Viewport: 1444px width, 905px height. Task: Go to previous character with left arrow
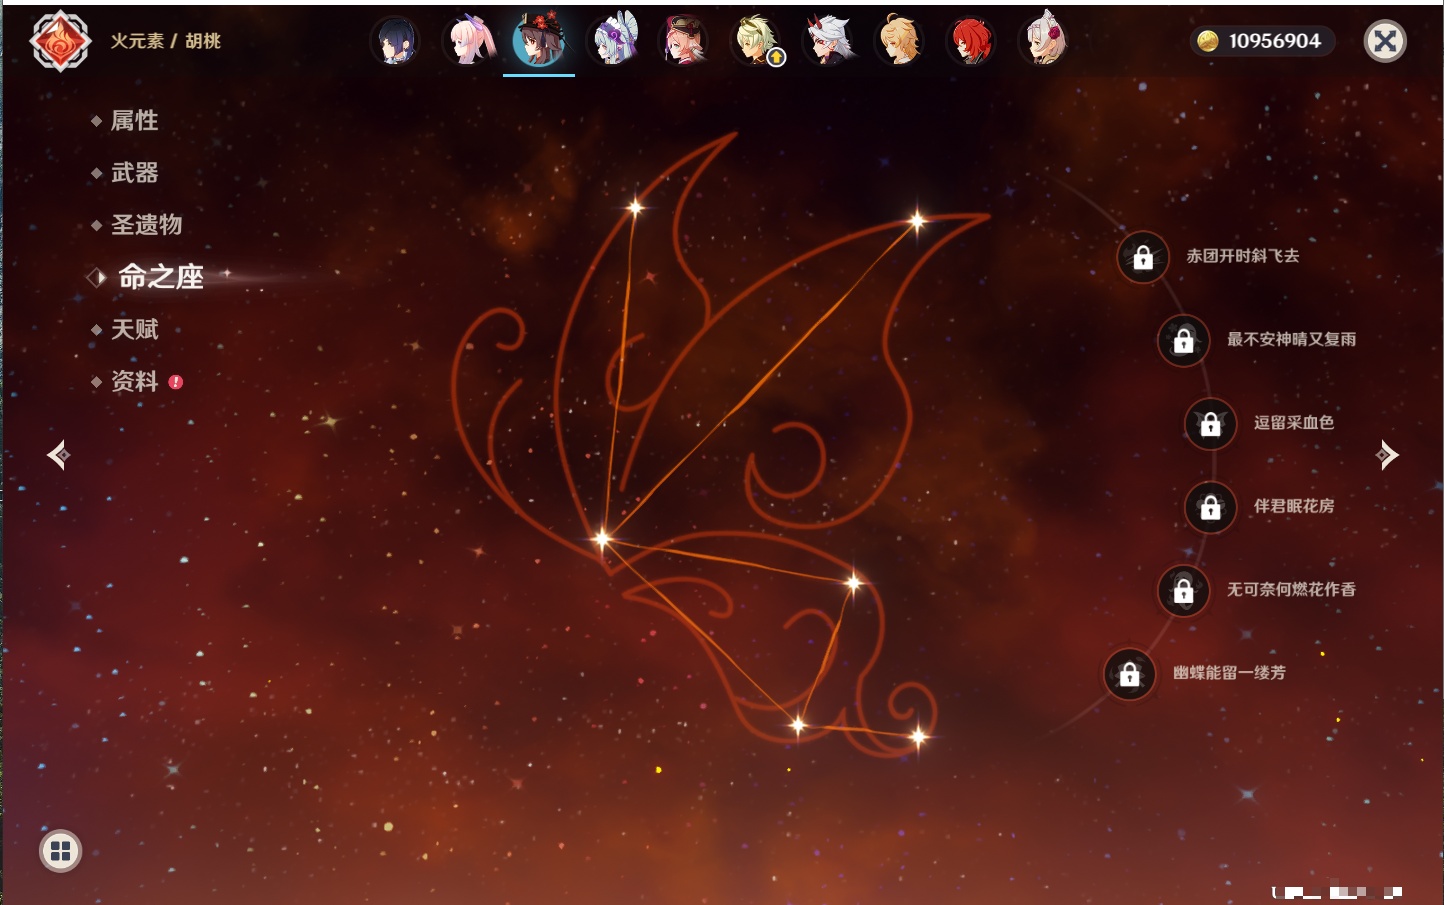(58, 455)
